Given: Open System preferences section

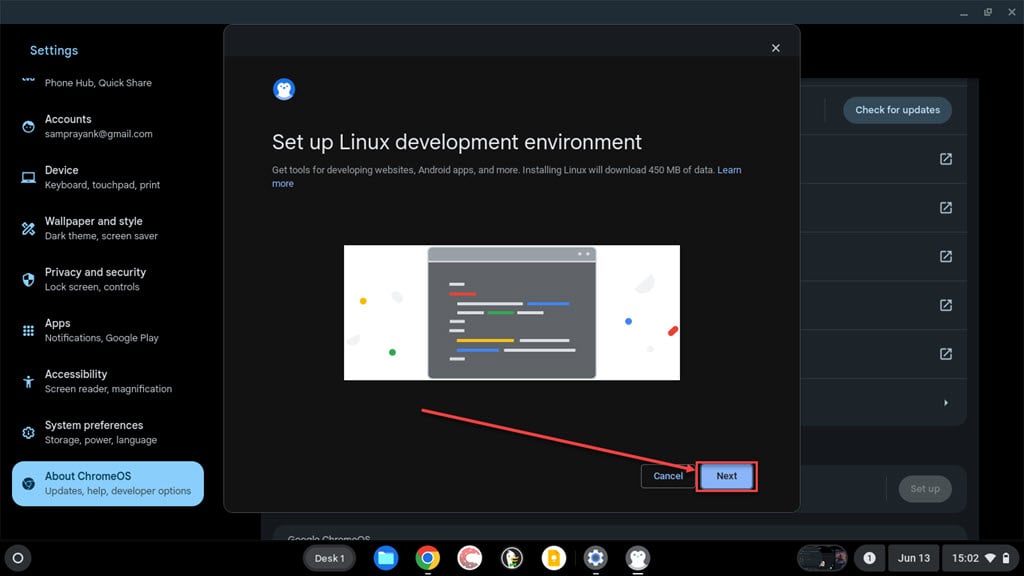Looking at the screenshot, I should tap(108, 432).
